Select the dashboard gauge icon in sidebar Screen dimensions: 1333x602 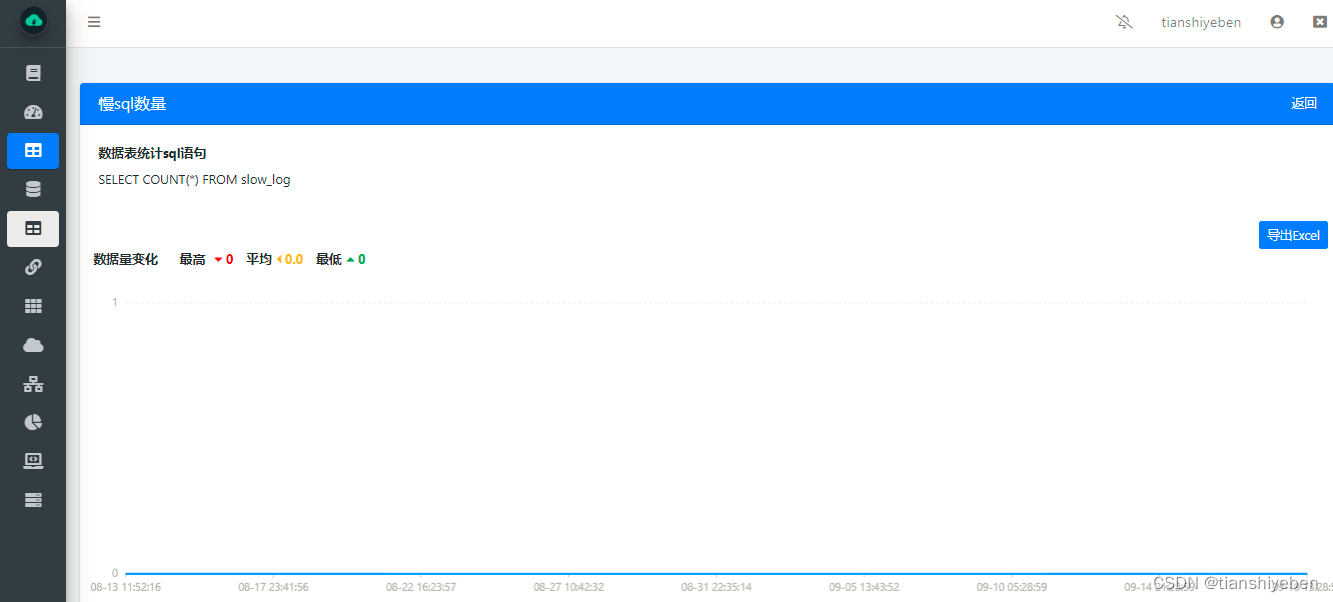coord(33,111)
